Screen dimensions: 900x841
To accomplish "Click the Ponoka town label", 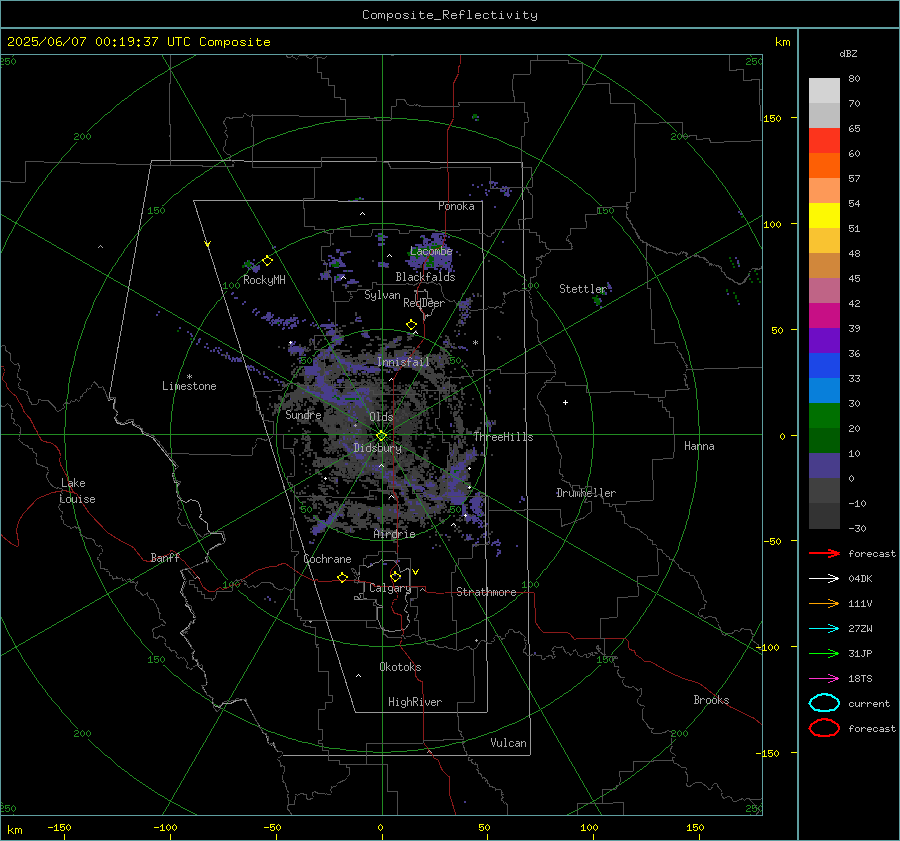I will click(x=456, y=206).
